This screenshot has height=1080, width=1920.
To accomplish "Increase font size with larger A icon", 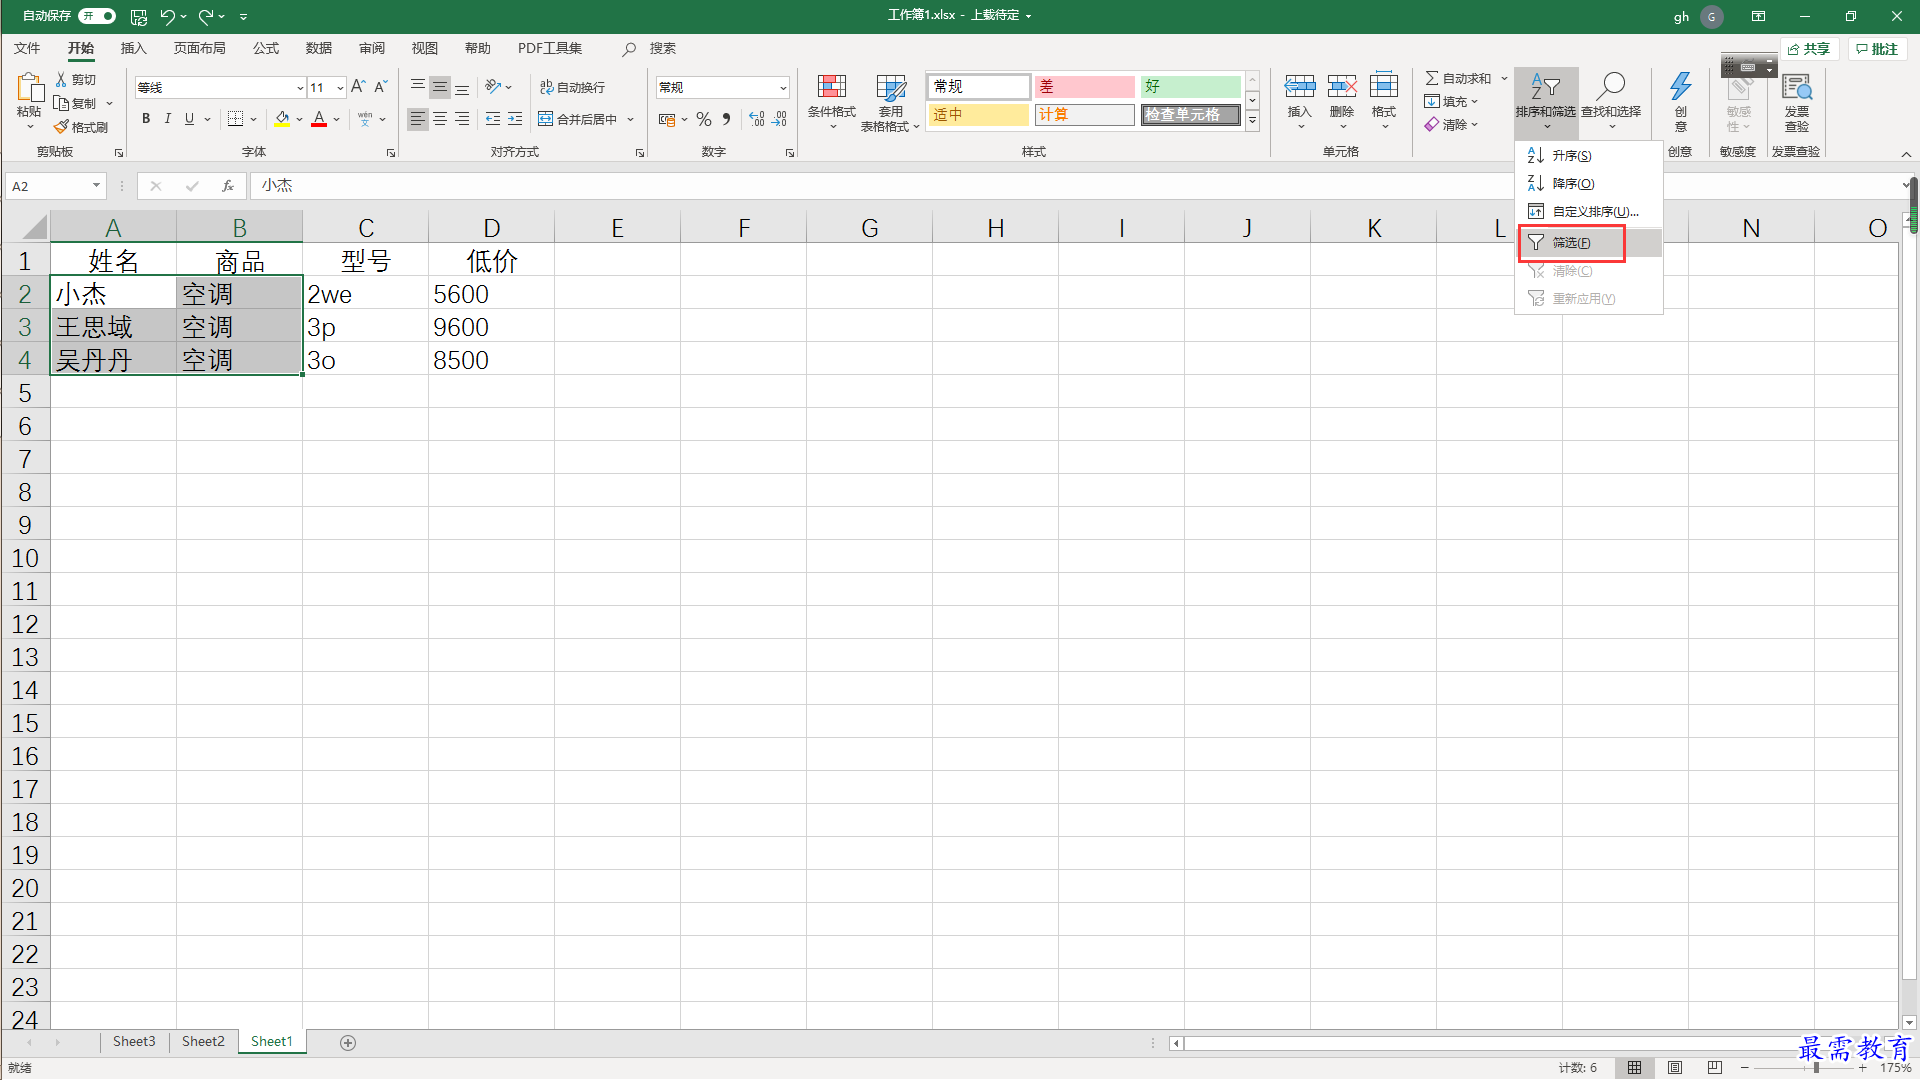I will [358, 87].
